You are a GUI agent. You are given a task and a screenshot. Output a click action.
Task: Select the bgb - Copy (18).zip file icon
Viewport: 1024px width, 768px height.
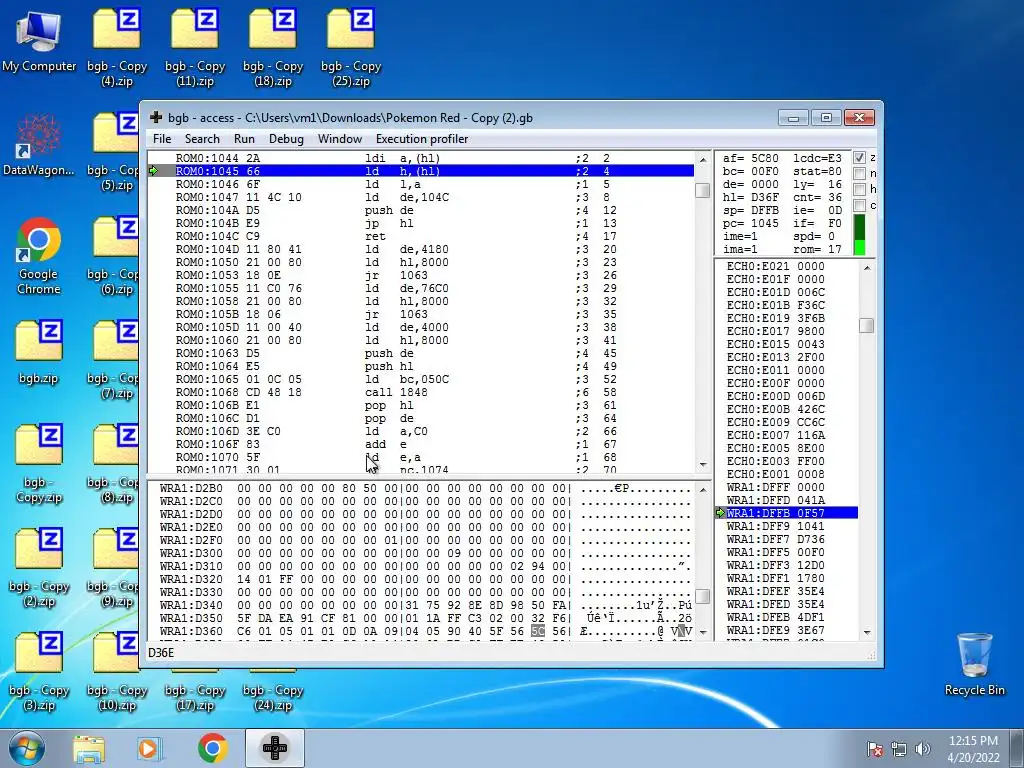tap(273, 46)
